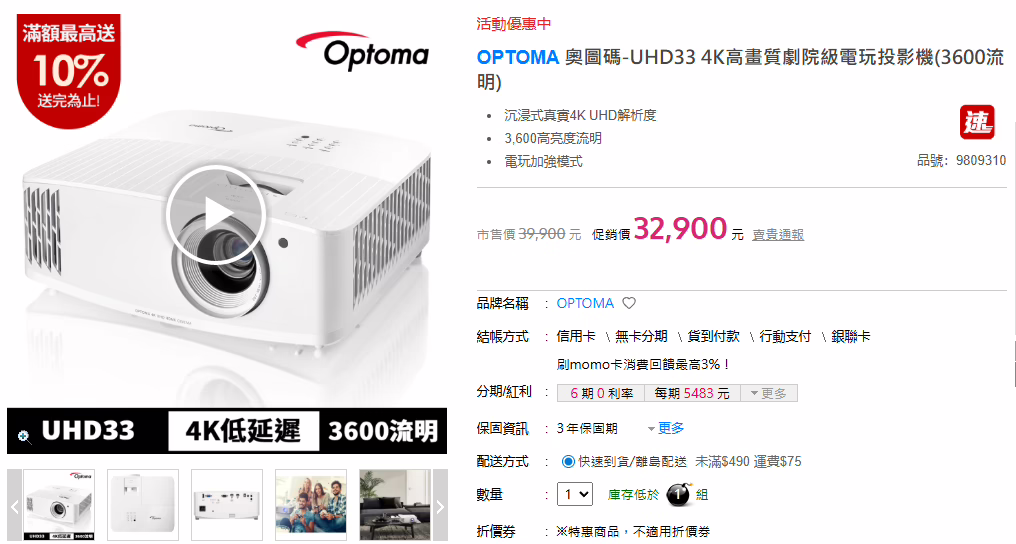Open the quantity dropdown
This screenshot has height=544, width=1016.
pos(575,495)
